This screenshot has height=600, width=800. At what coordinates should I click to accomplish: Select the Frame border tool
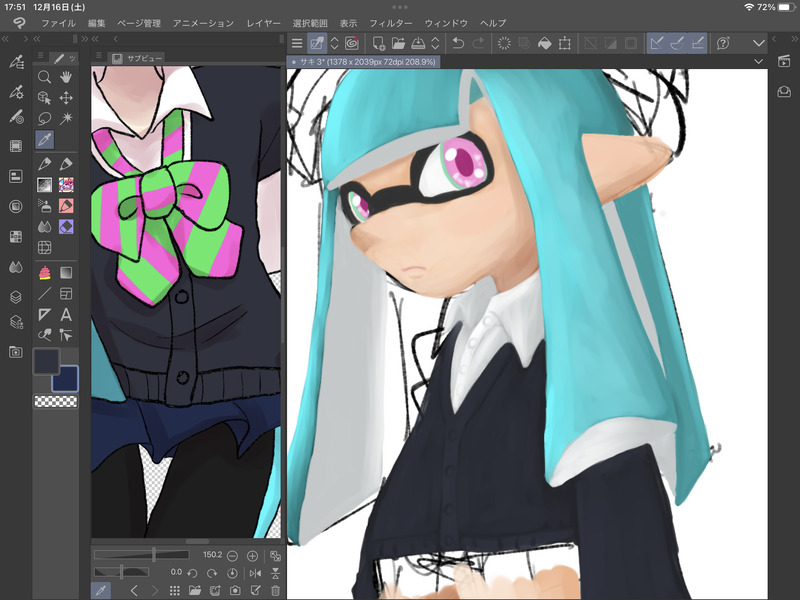click(66, 293)
